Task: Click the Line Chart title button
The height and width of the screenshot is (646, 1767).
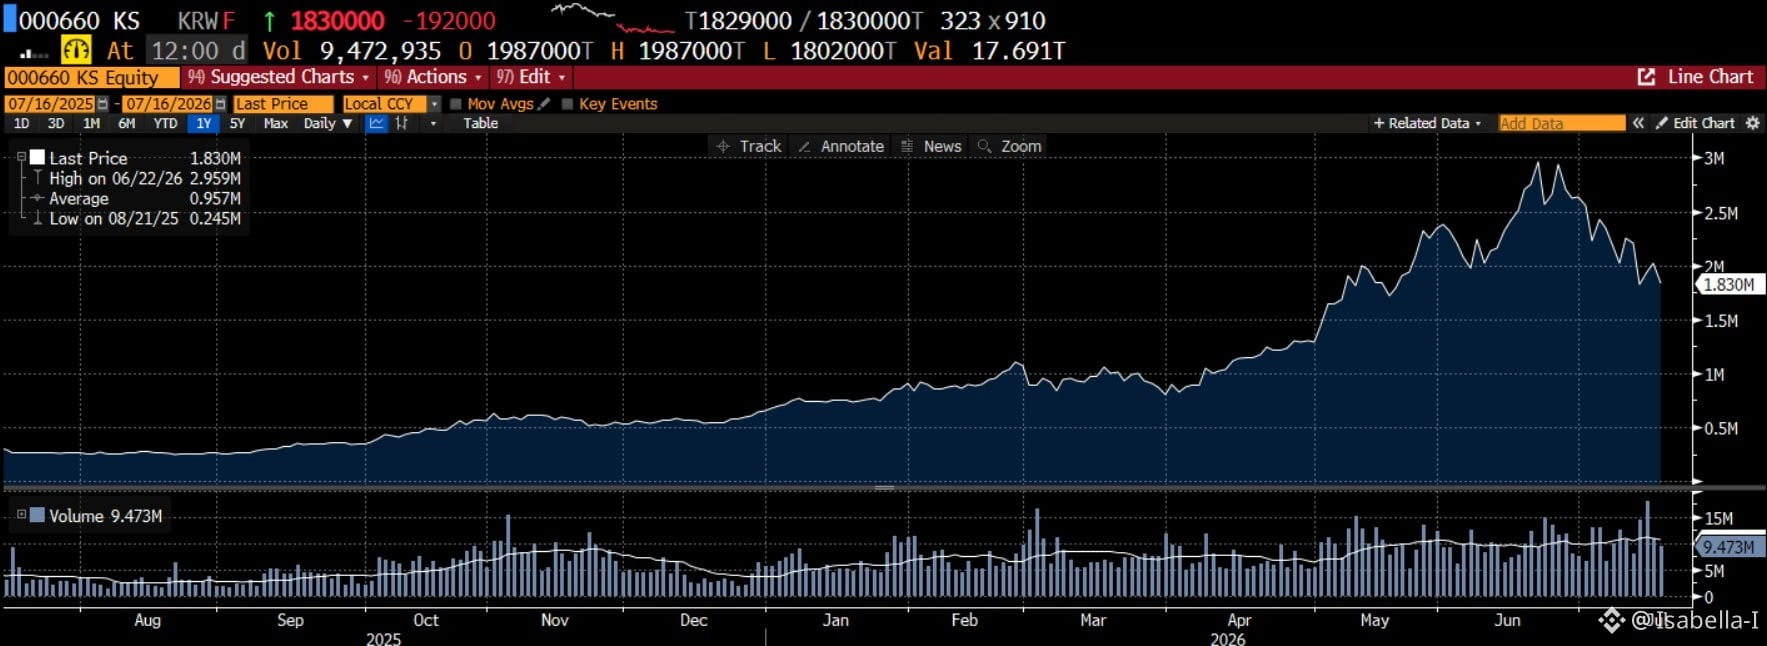Action: pos(1710,77)
